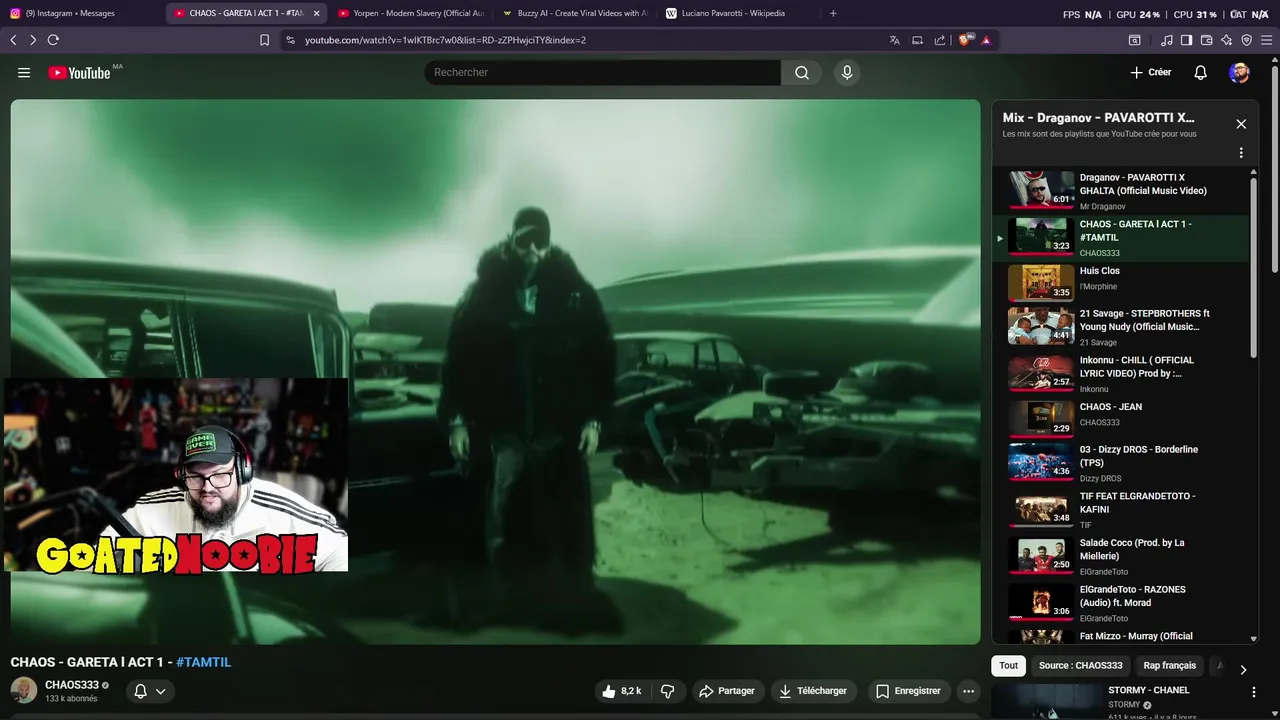
Task: Open subscription notification bell dropdown
Action: (150, 691)
